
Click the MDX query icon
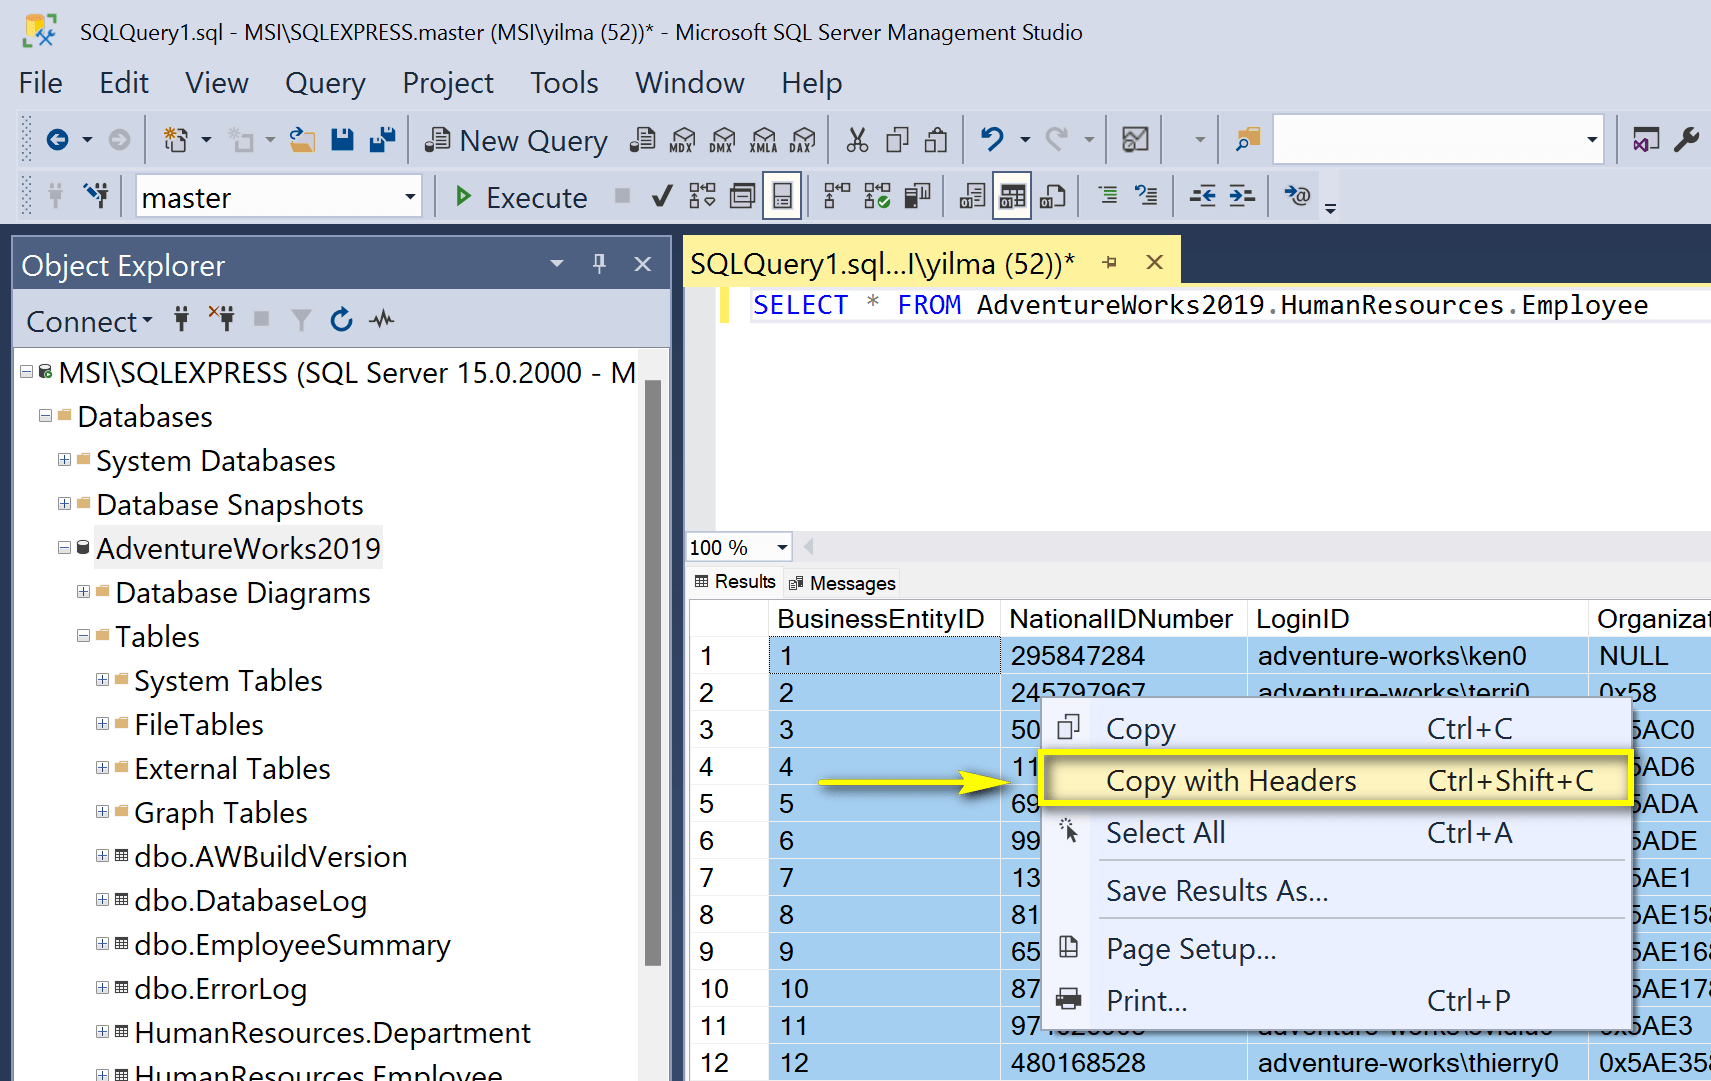click(x=683, y=140)
